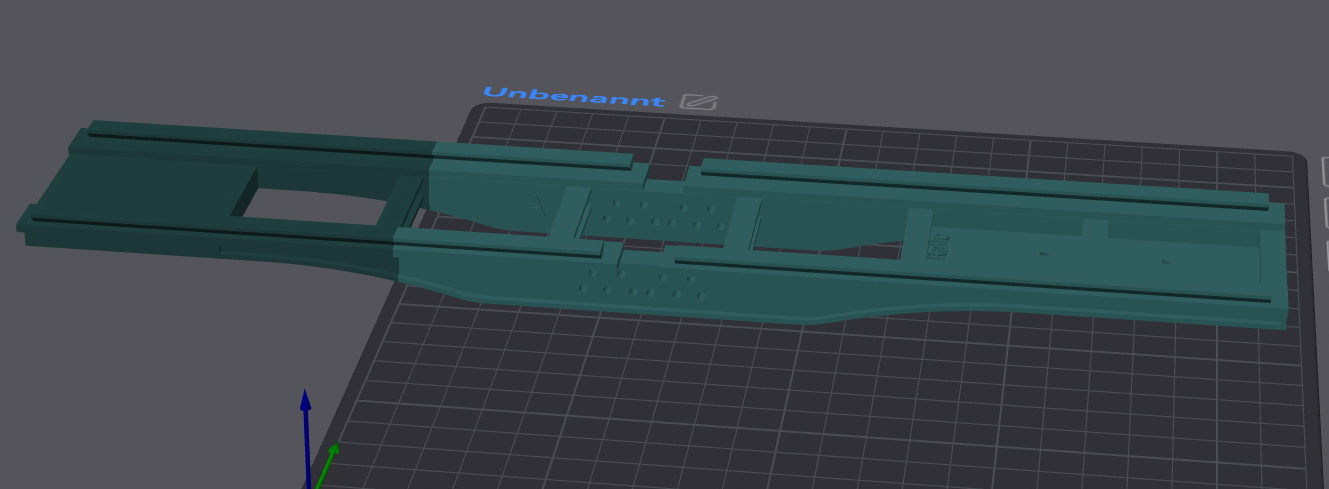Image resolution: width=1329 pixels, height=489 pixels.
Task: Click the topmost plate icon at right edge
Action: click(x=1324, y=171)
